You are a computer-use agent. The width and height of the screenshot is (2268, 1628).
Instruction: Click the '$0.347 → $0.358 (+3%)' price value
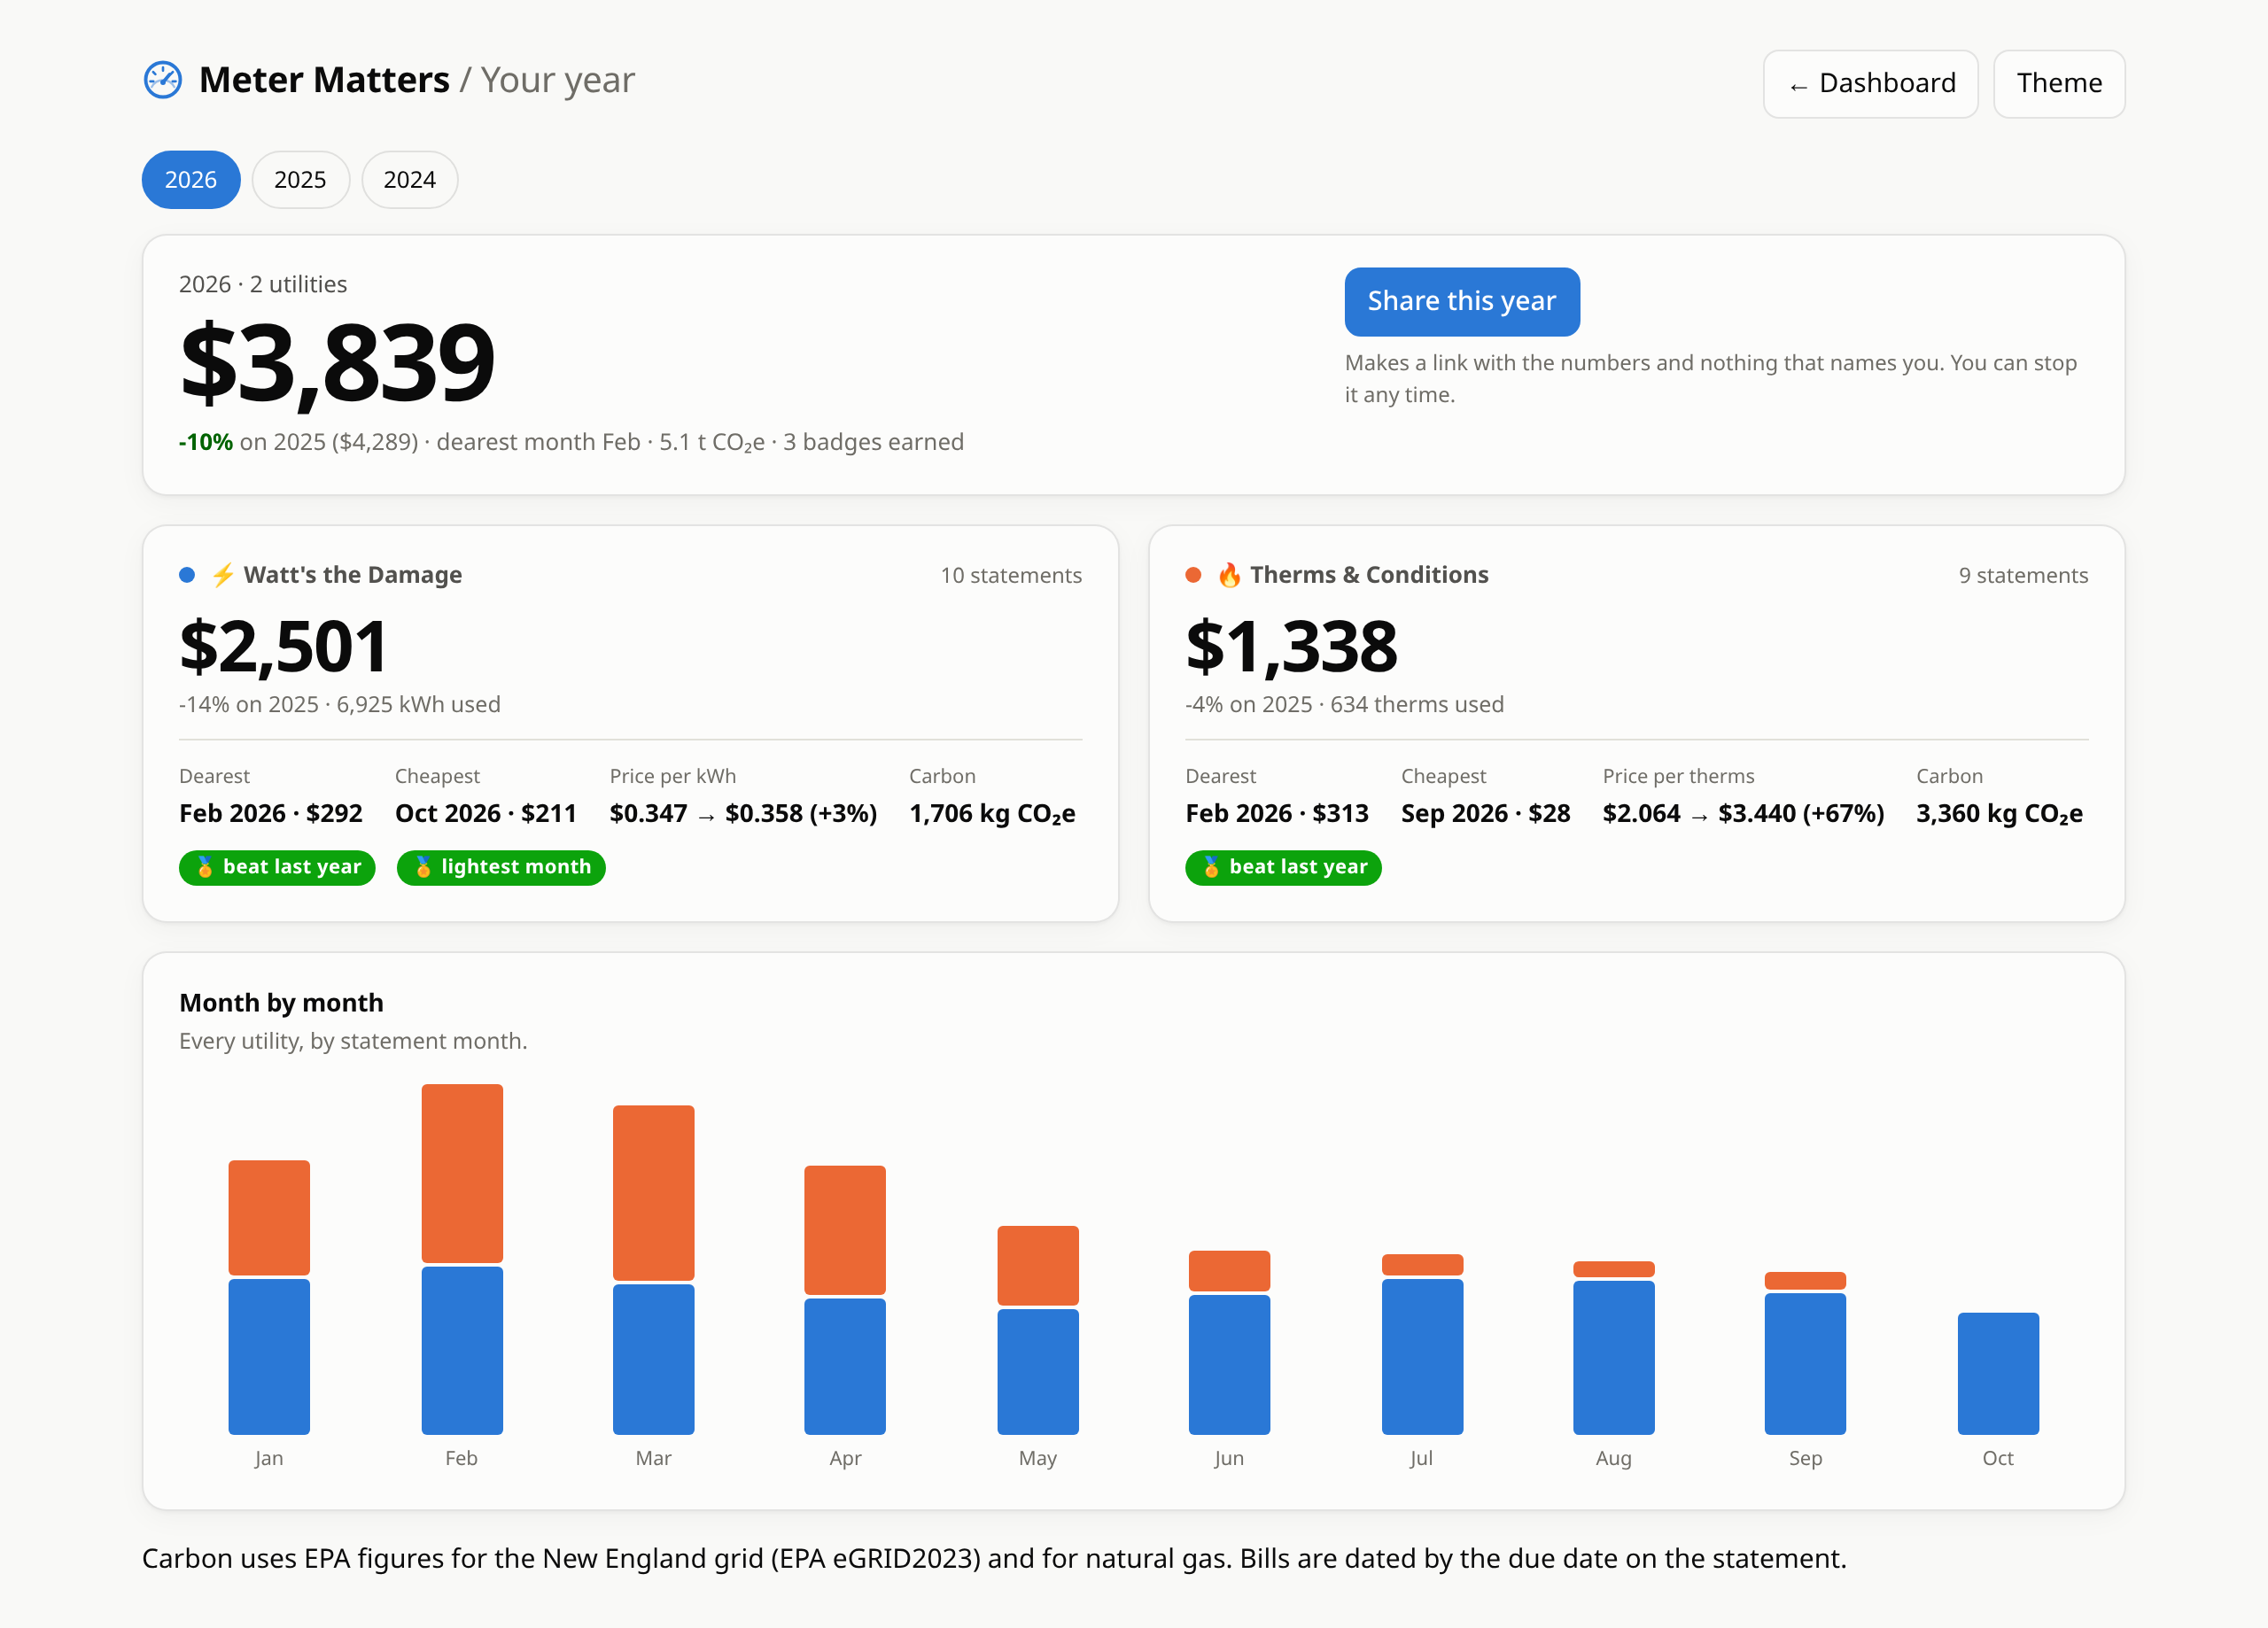(x=743, y=813)
